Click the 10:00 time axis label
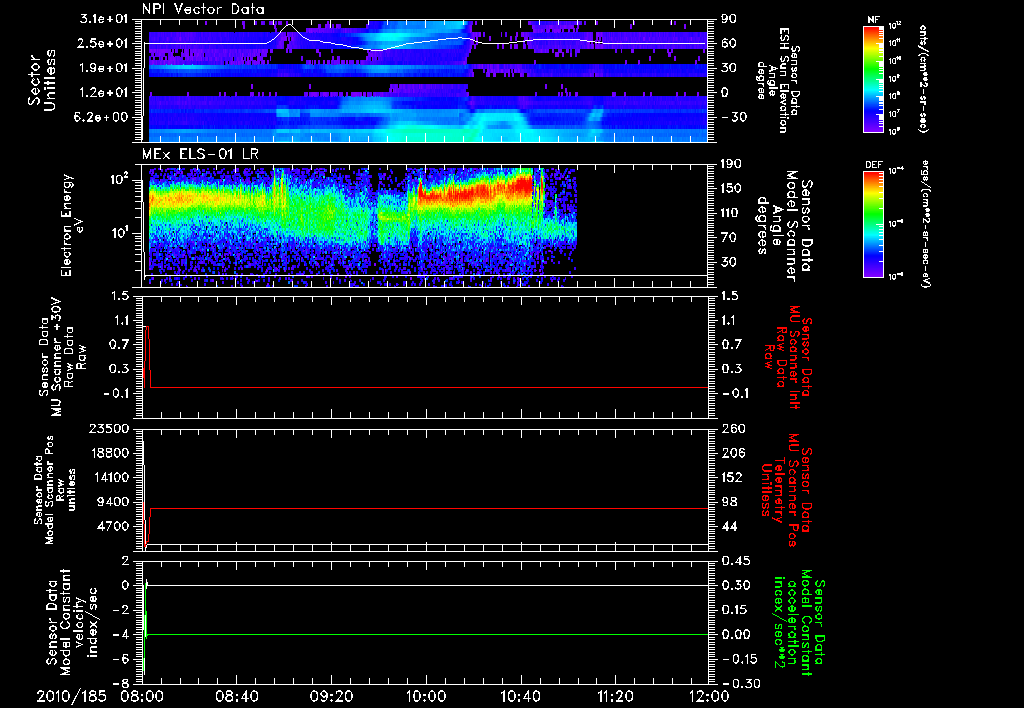Image resolution: width=1024 pixels, height=708 pixels. coord(426,696)
